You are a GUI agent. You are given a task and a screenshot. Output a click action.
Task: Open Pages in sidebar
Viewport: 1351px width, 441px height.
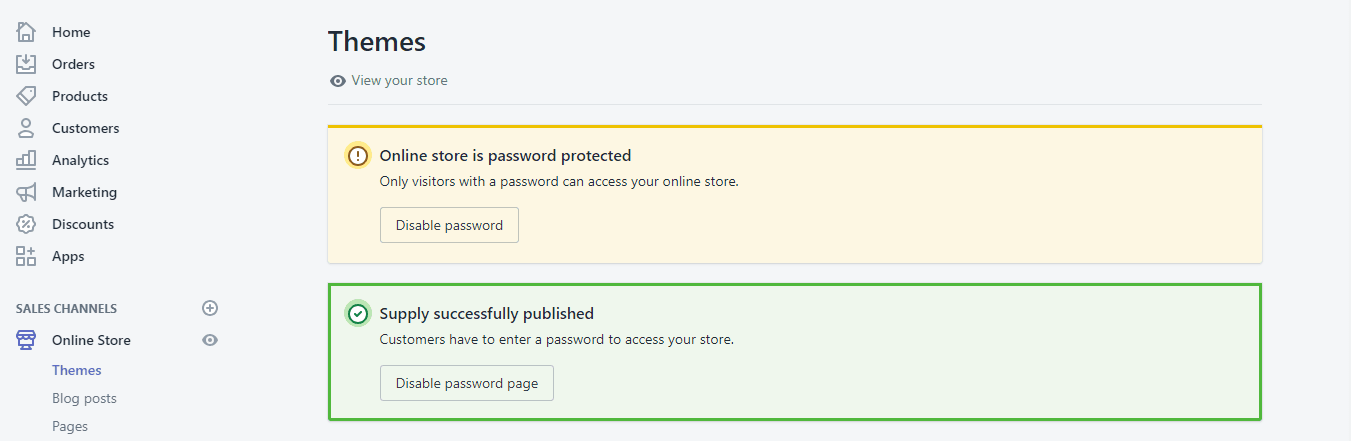70,426
